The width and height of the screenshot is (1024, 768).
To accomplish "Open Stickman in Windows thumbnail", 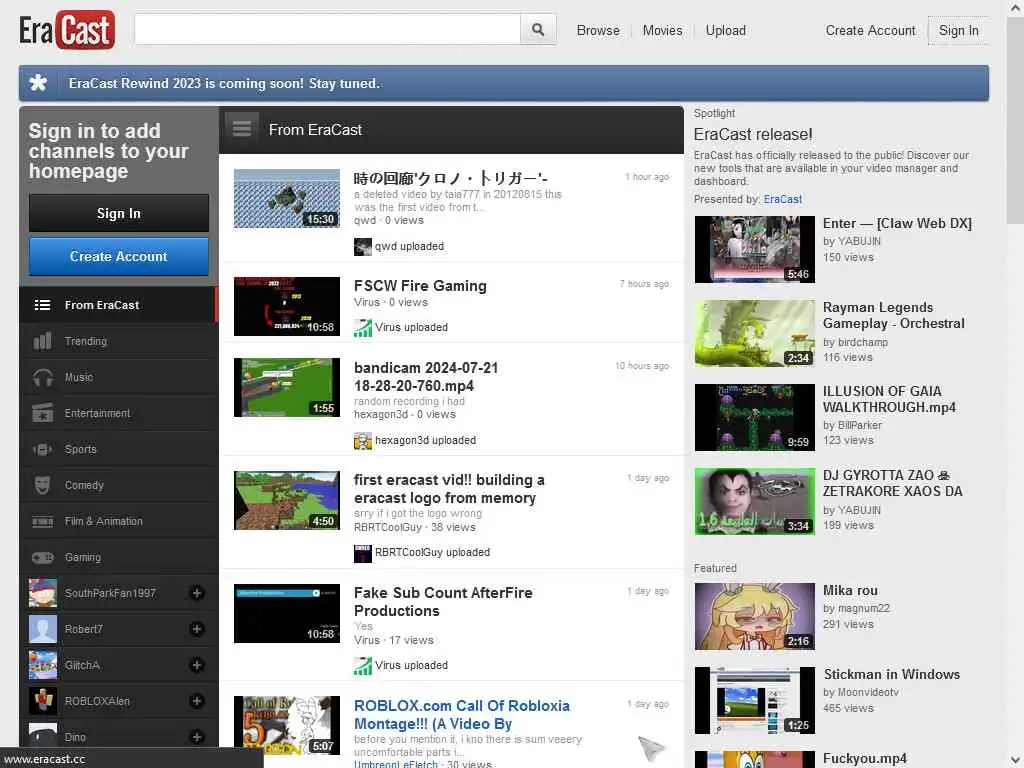I will click(754, 700).
